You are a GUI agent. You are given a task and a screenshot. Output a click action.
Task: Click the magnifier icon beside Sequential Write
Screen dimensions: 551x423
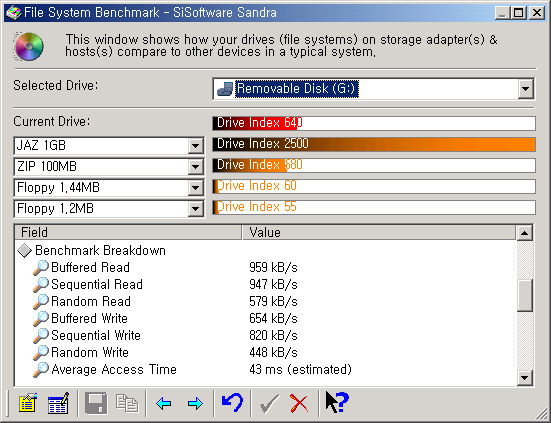pyautogui.click(x=41, y=336)
